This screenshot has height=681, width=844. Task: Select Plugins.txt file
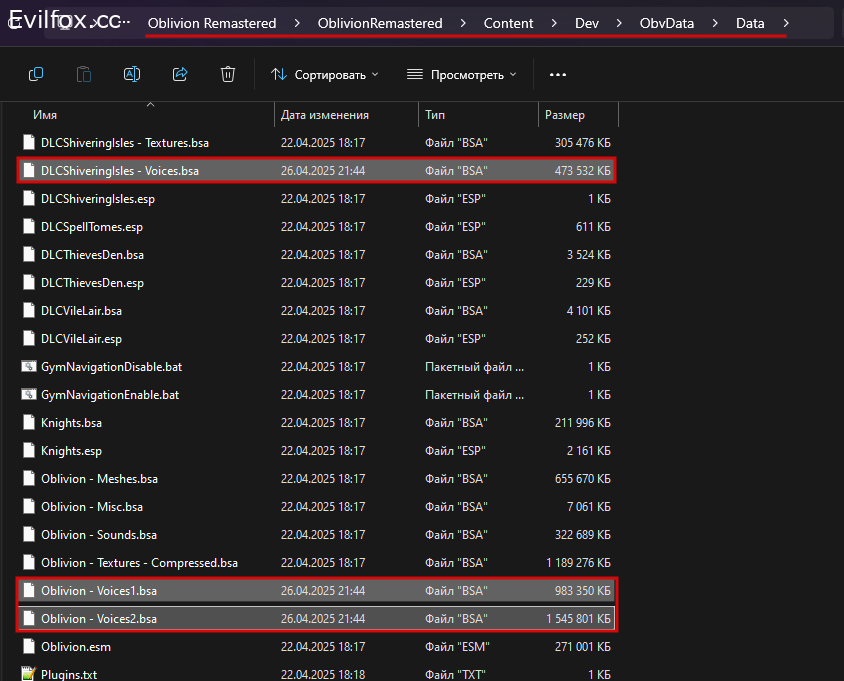(x=317, y=674)
